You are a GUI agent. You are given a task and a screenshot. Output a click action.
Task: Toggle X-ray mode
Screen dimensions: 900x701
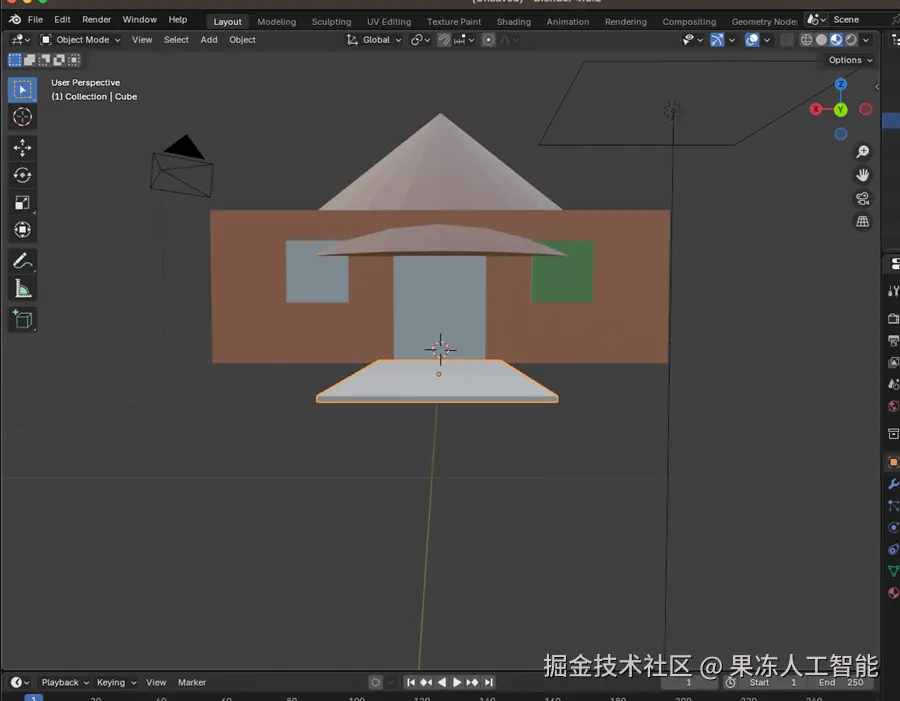tap(786, 40)
